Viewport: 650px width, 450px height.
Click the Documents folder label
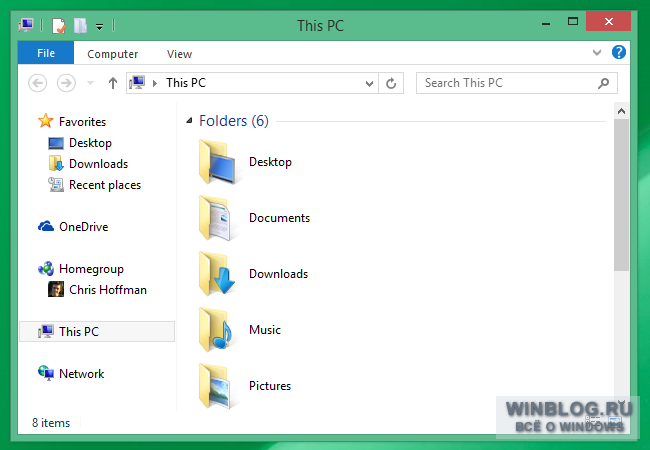pos(279,218)
